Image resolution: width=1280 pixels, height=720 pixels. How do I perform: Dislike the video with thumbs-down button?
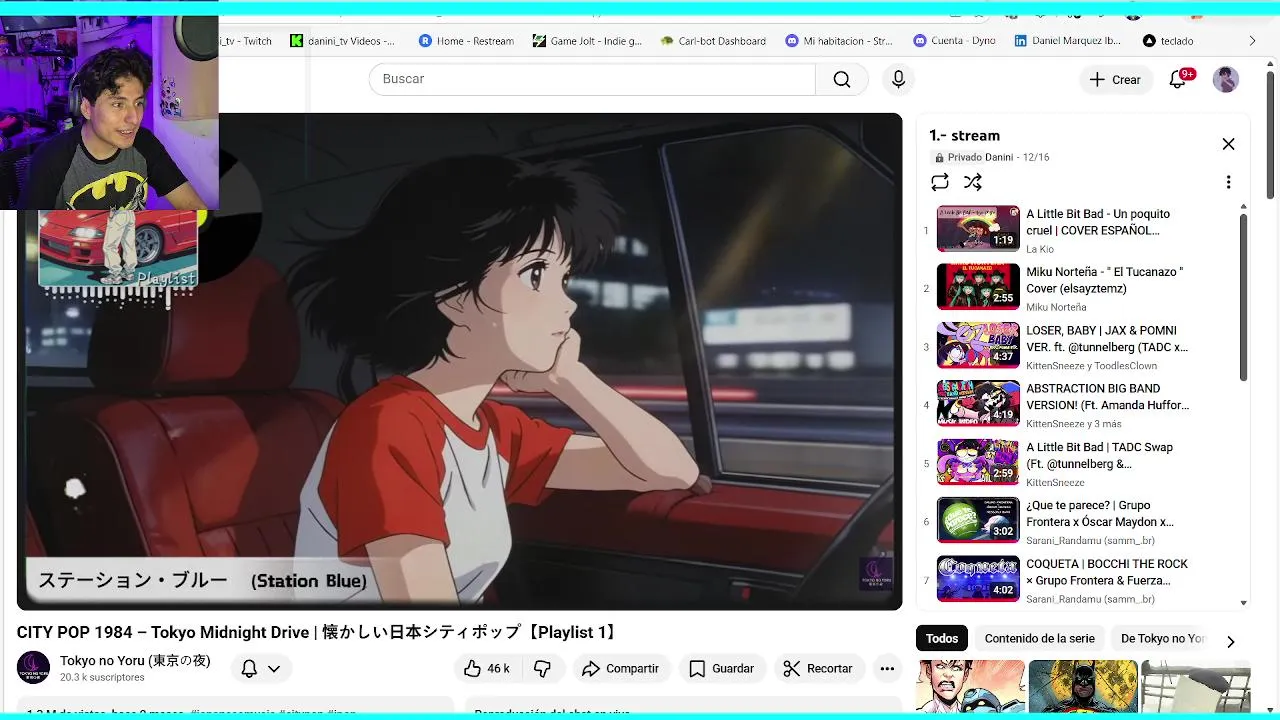[x=543, y=669]
